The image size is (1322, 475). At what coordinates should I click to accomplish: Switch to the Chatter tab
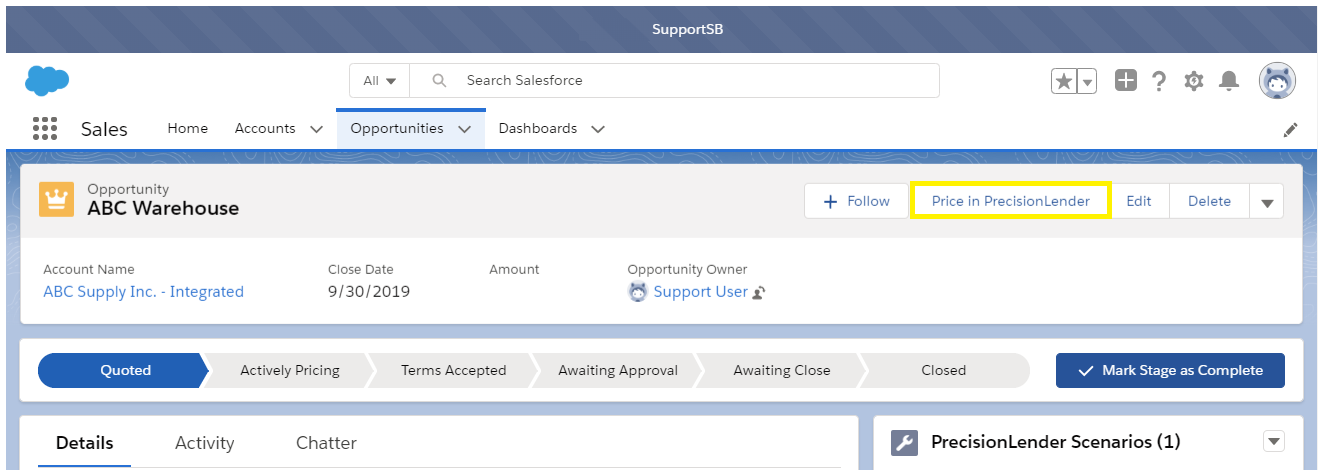pos(326,443)
